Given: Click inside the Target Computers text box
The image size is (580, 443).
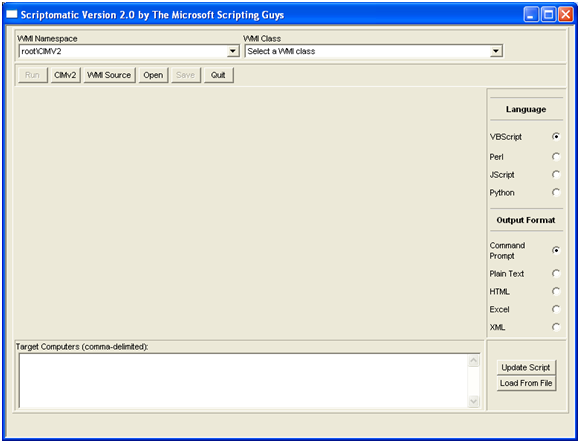Looking at the screenshot, I should click(243, 381).
